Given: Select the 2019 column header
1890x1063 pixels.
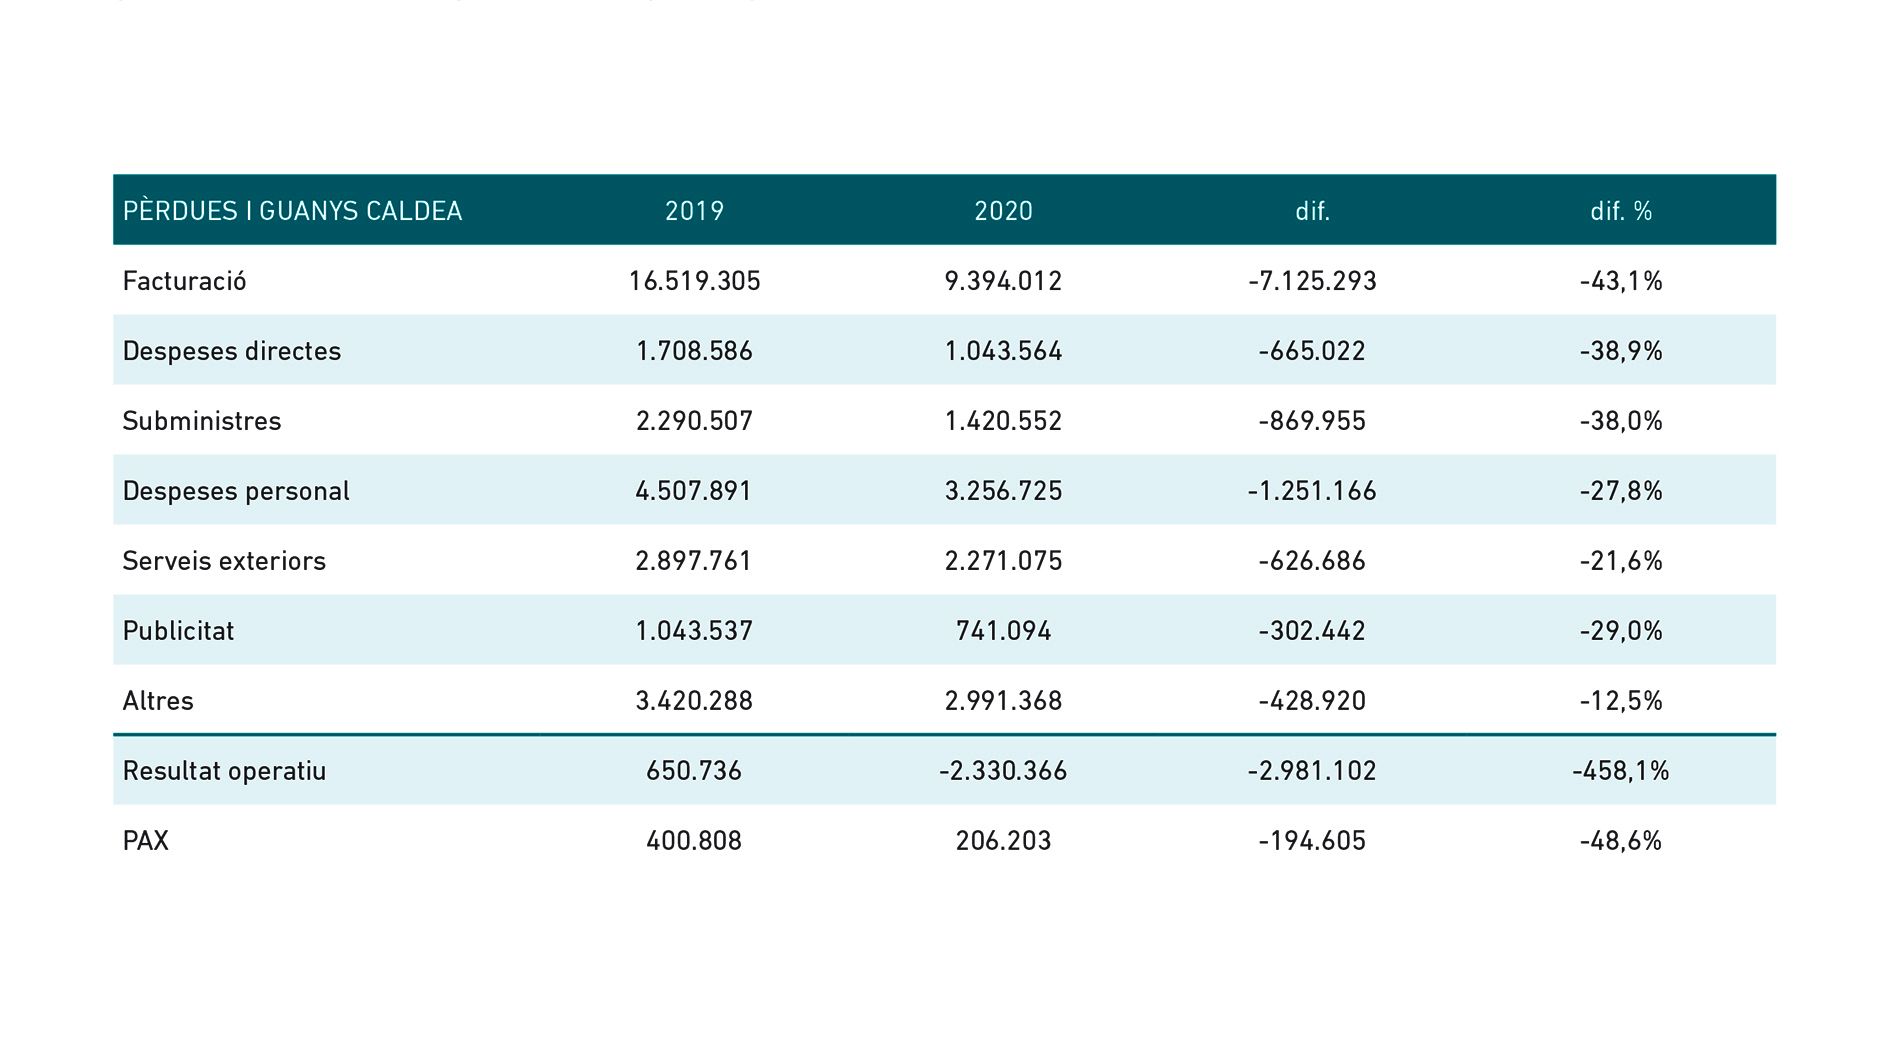Looking at the screenshot, I should [x=694, y=211].
